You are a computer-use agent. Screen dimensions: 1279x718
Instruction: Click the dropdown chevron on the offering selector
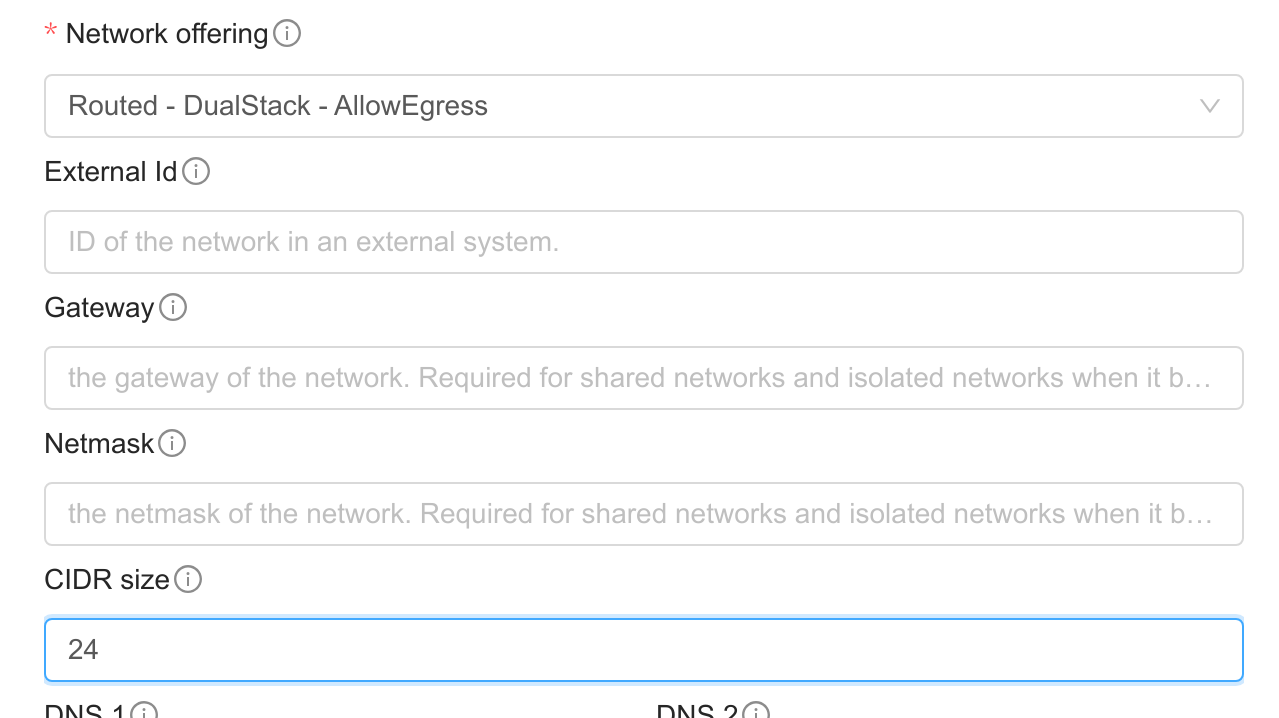[x=1211, y=106]
